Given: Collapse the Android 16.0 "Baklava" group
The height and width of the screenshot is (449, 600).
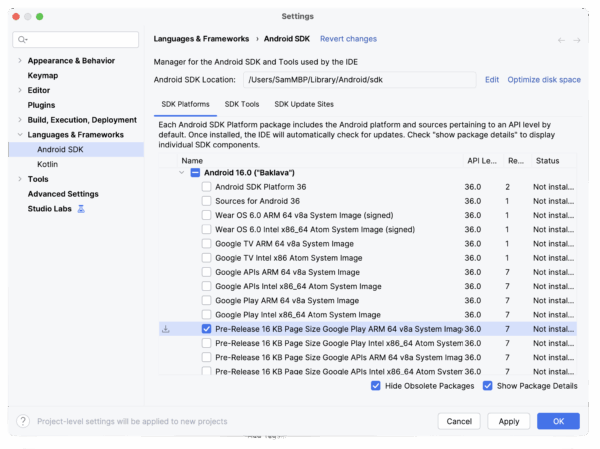Looking at the screenshot, I should (181, 173).
